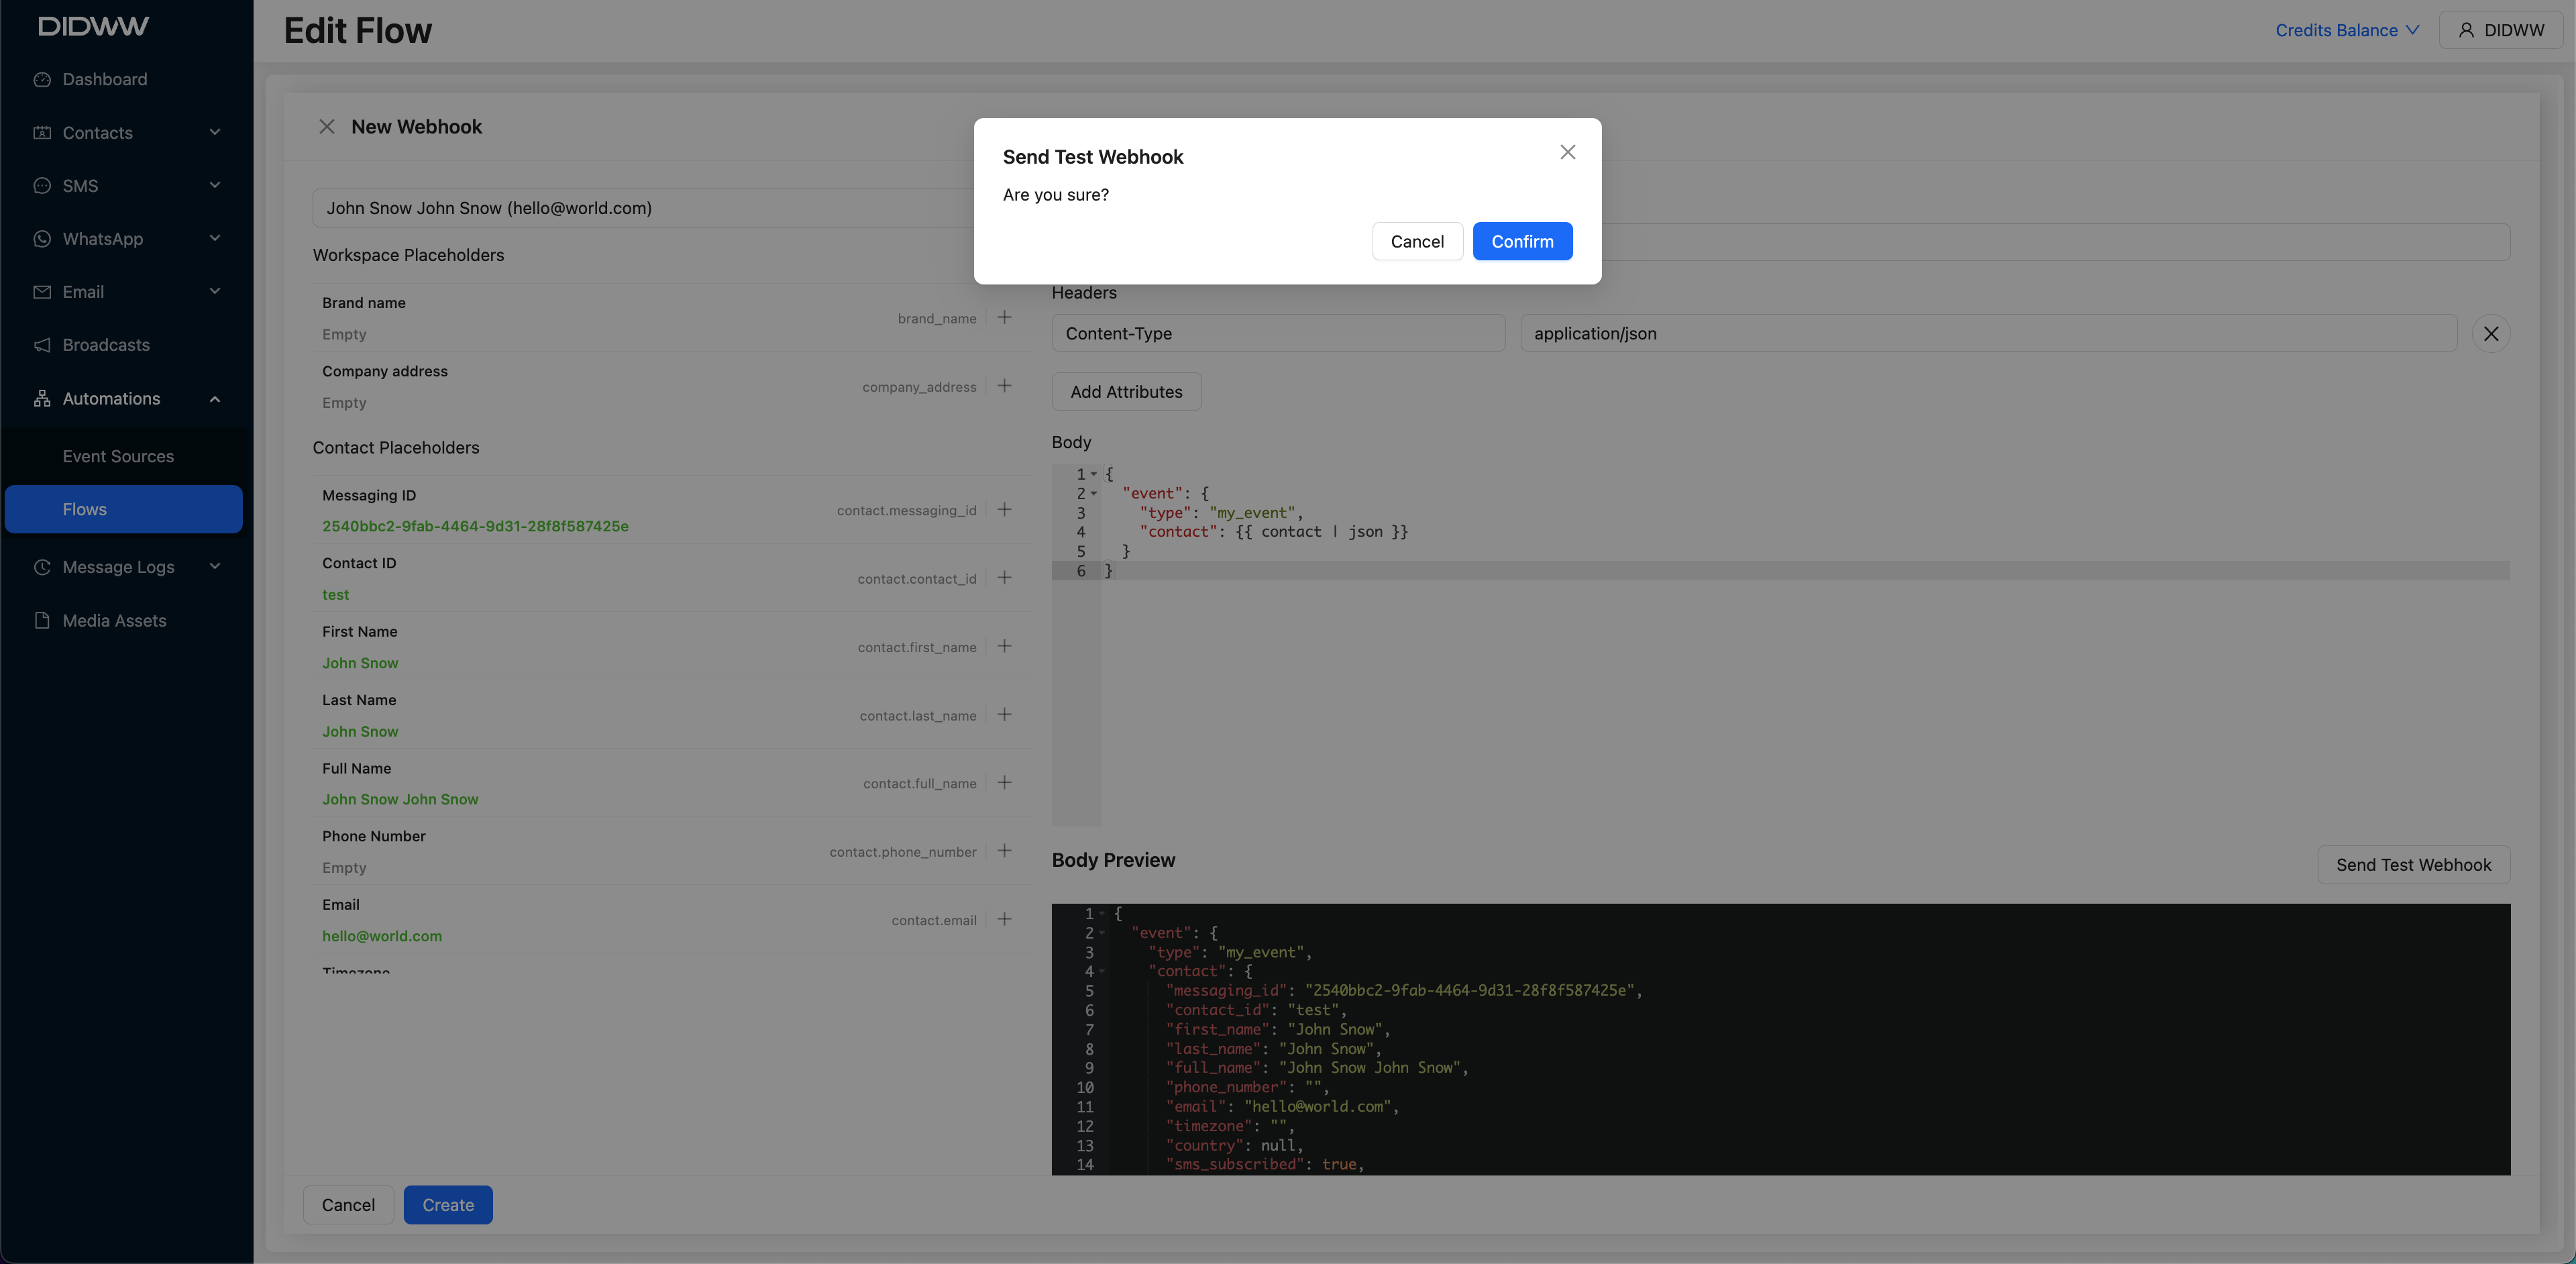Remove the Content-Type header row
Image resolution: width=2576 pixels, height=1264 pixels.
point(2490,334)
